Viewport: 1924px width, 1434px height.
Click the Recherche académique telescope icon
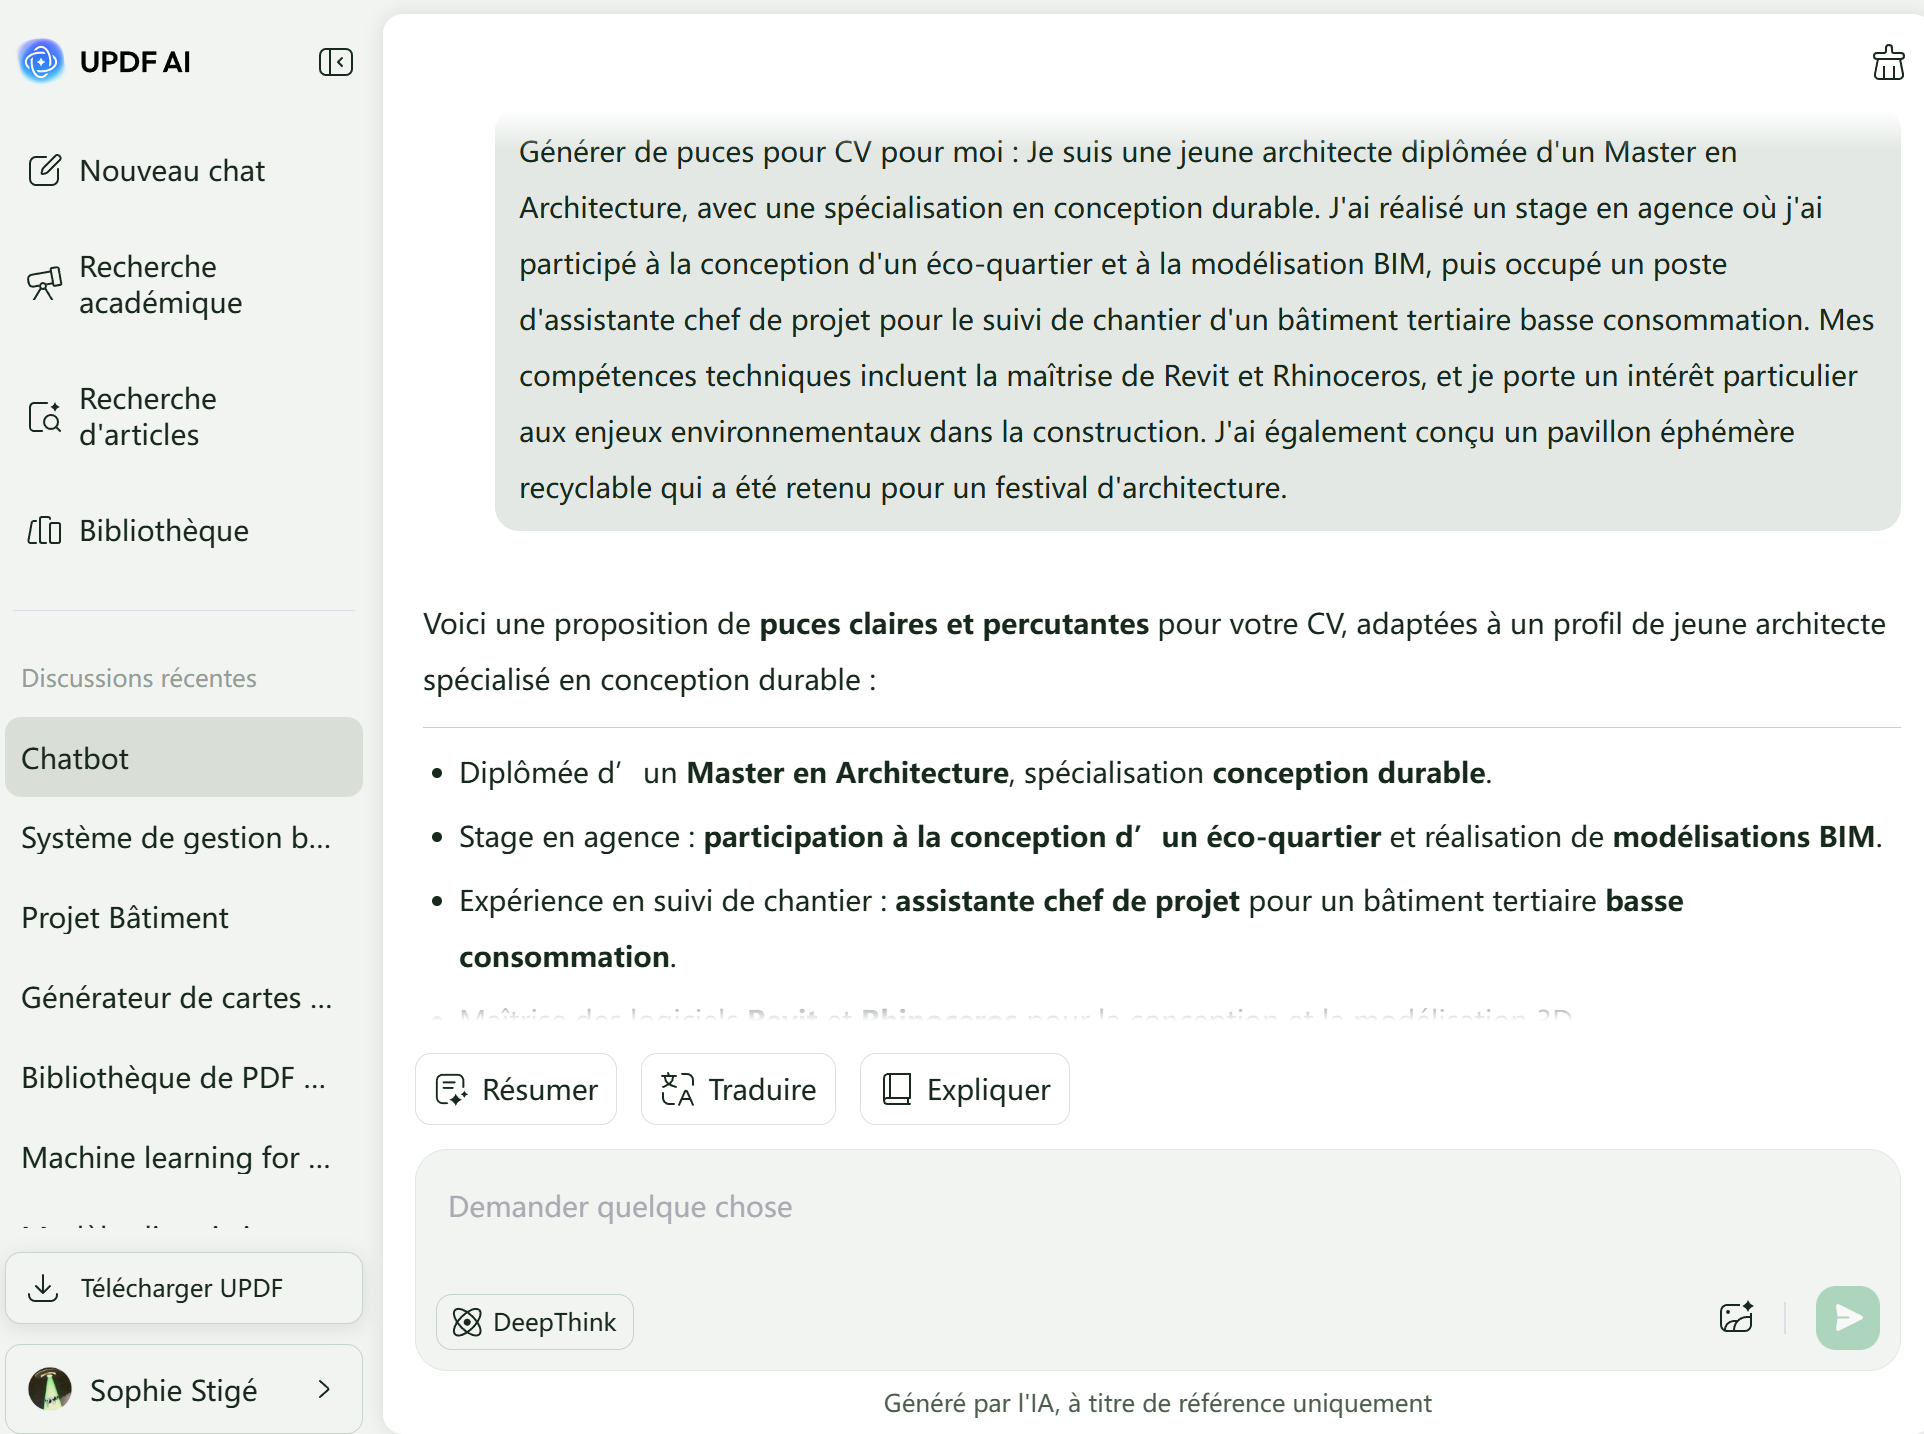45,285
